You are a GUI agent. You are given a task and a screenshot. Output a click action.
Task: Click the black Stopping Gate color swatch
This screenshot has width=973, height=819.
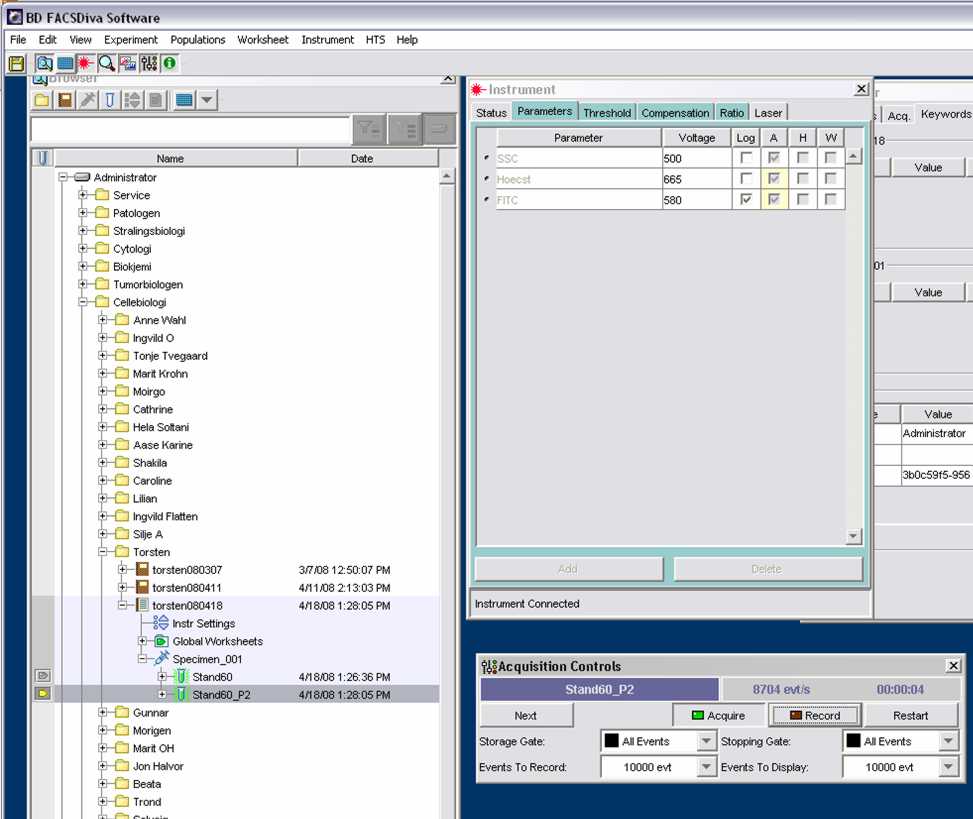click(x=852, y=742)
